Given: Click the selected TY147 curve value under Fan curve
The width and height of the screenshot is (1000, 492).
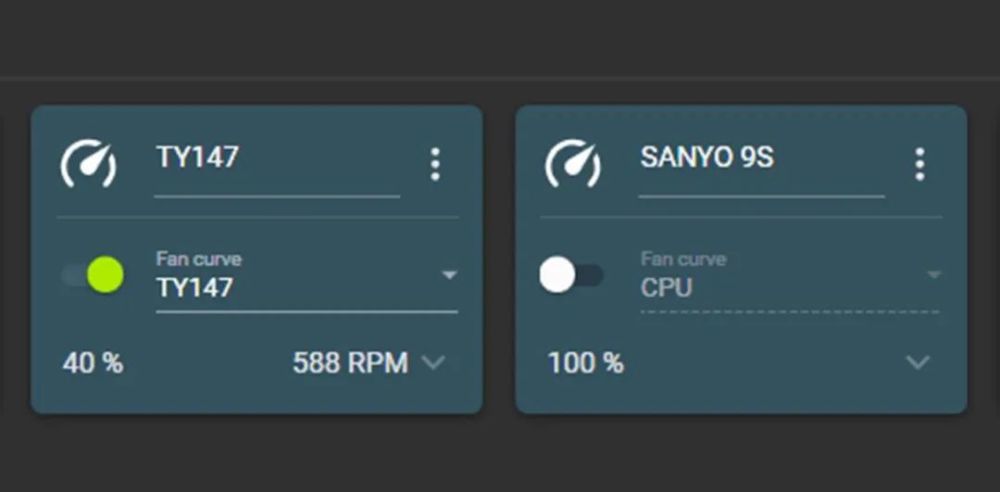Looking at the screenshot, I should coord(194,288).
